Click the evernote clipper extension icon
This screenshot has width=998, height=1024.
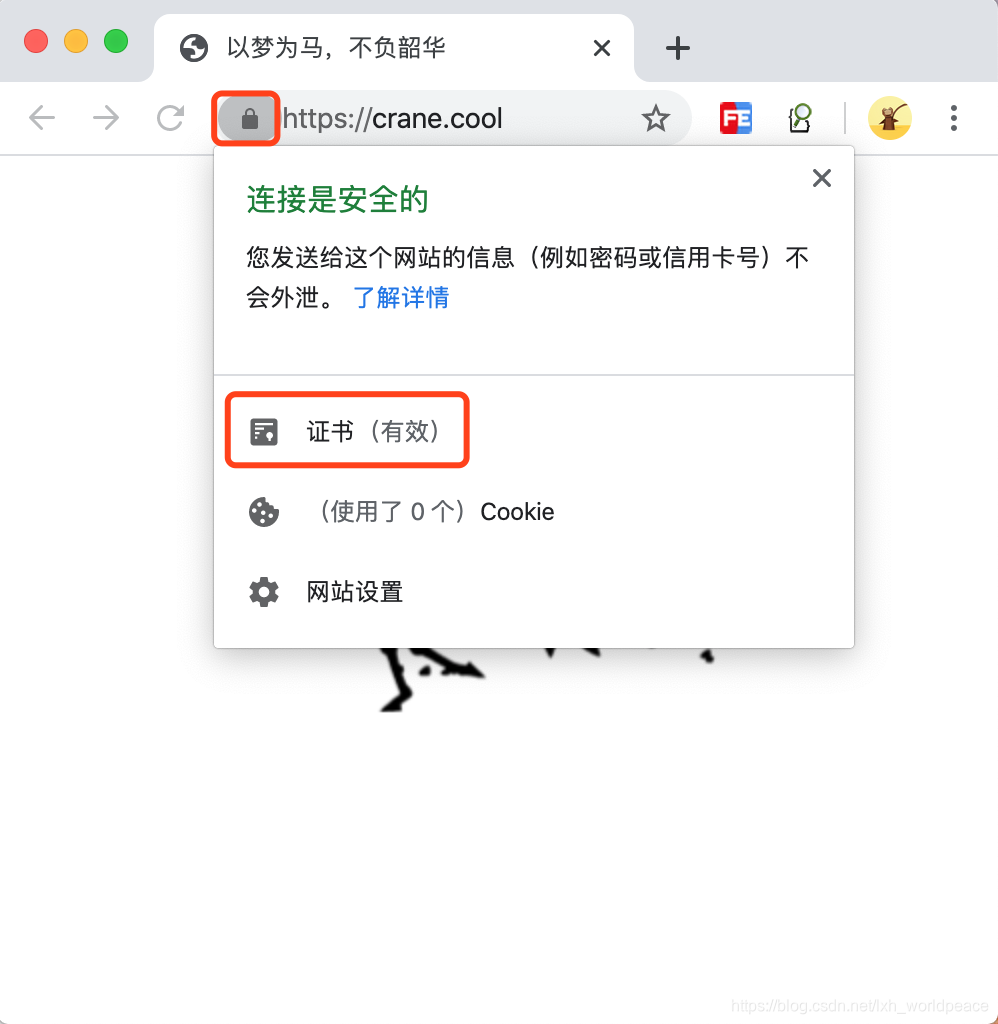pyautogui.click(x=799, y=118)
